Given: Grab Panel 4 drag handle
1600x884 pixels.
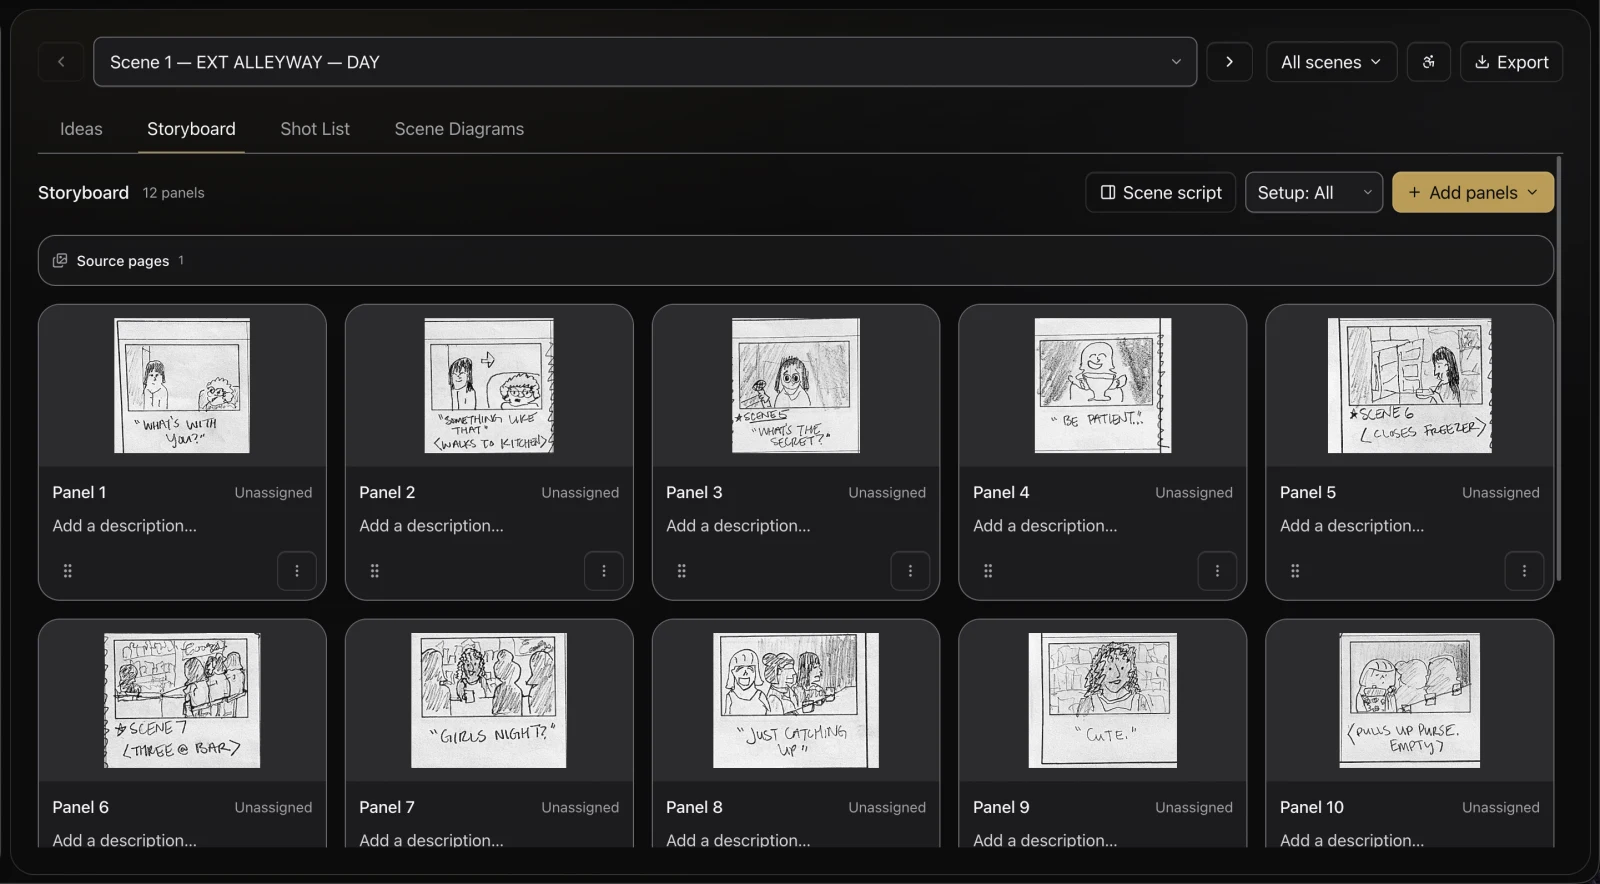Looking at the screenshot, I should point(988,571).
